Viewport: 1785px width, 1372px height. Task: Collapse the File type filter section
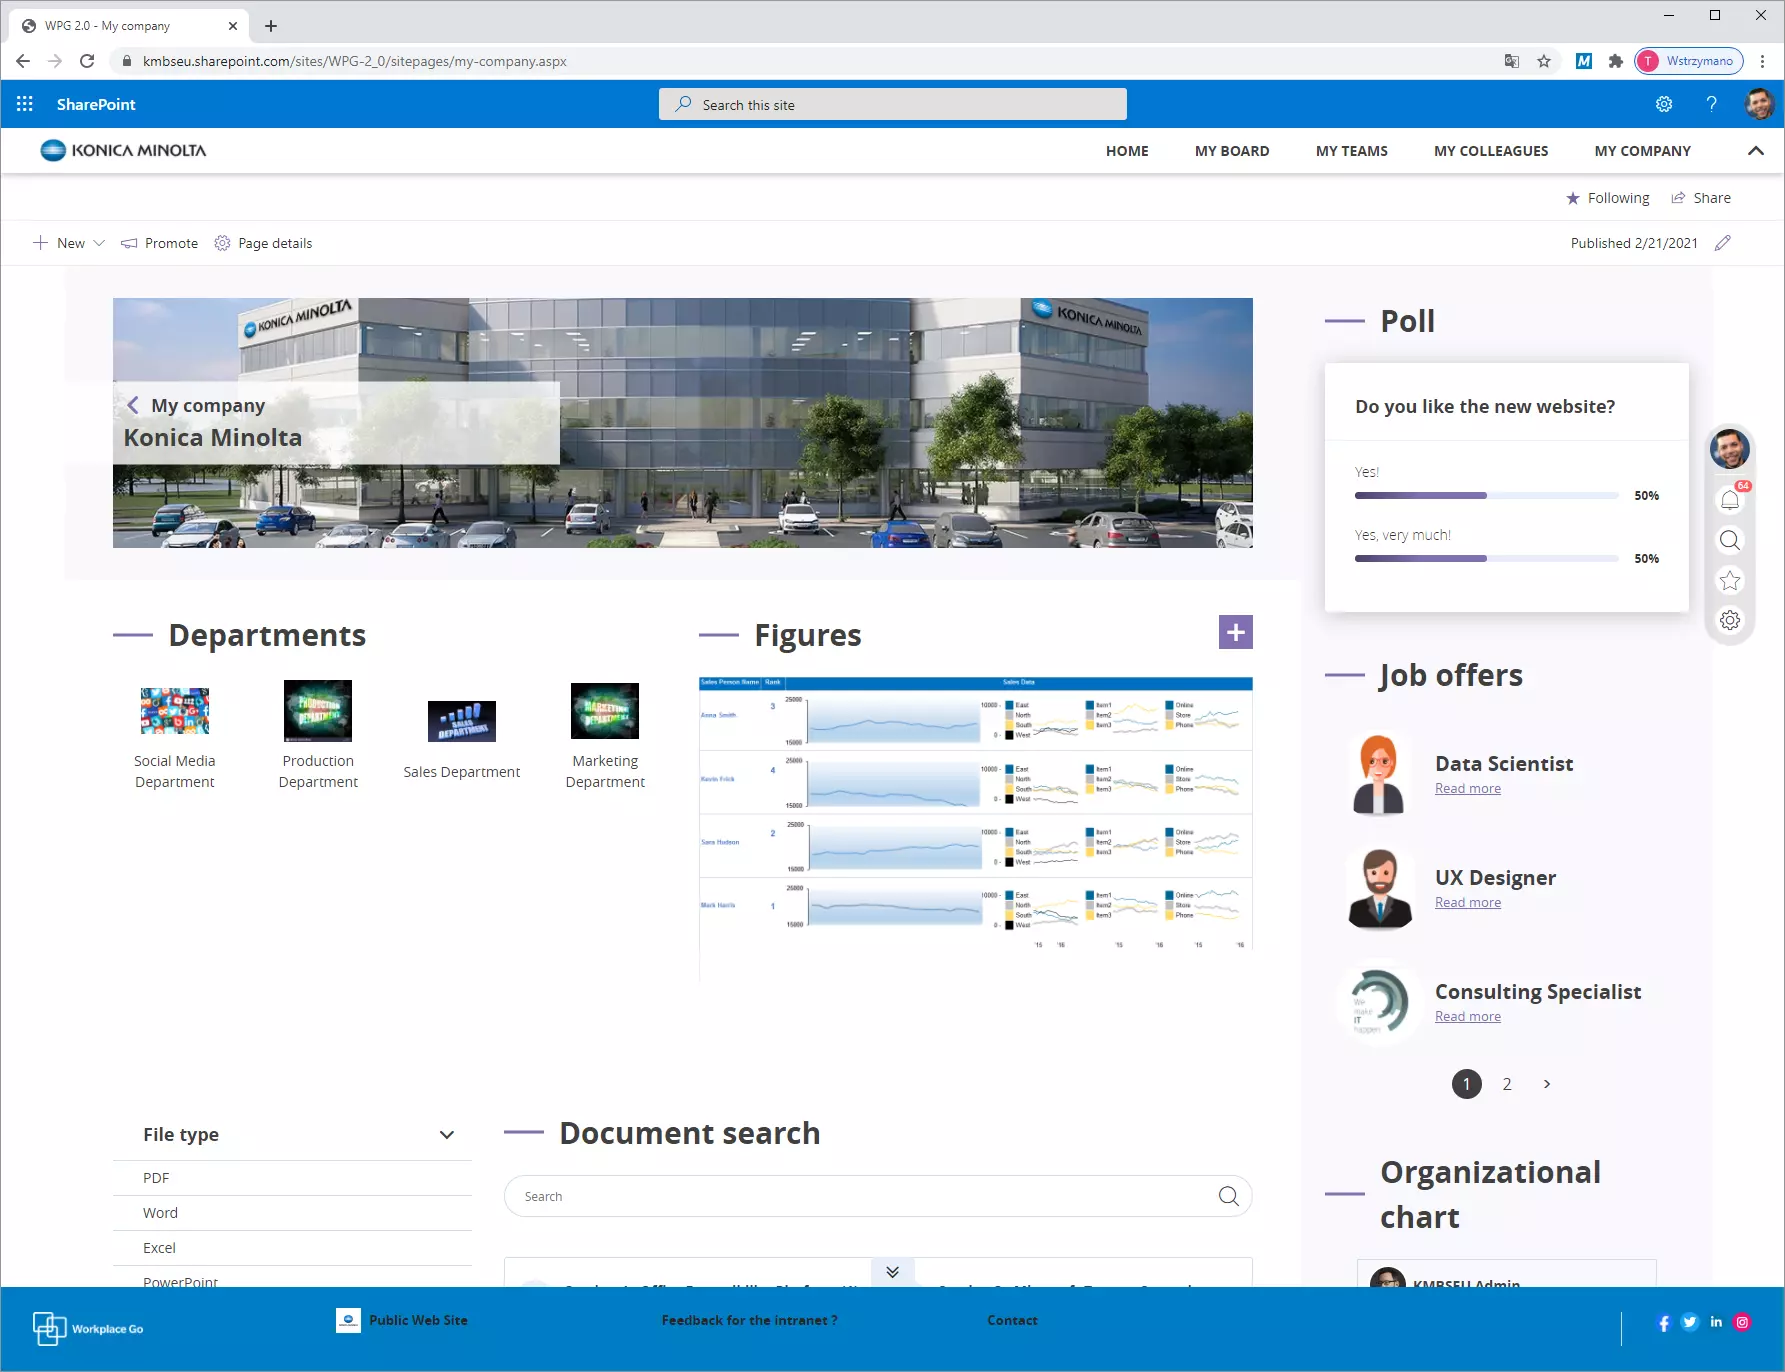tap(447, 1135)
